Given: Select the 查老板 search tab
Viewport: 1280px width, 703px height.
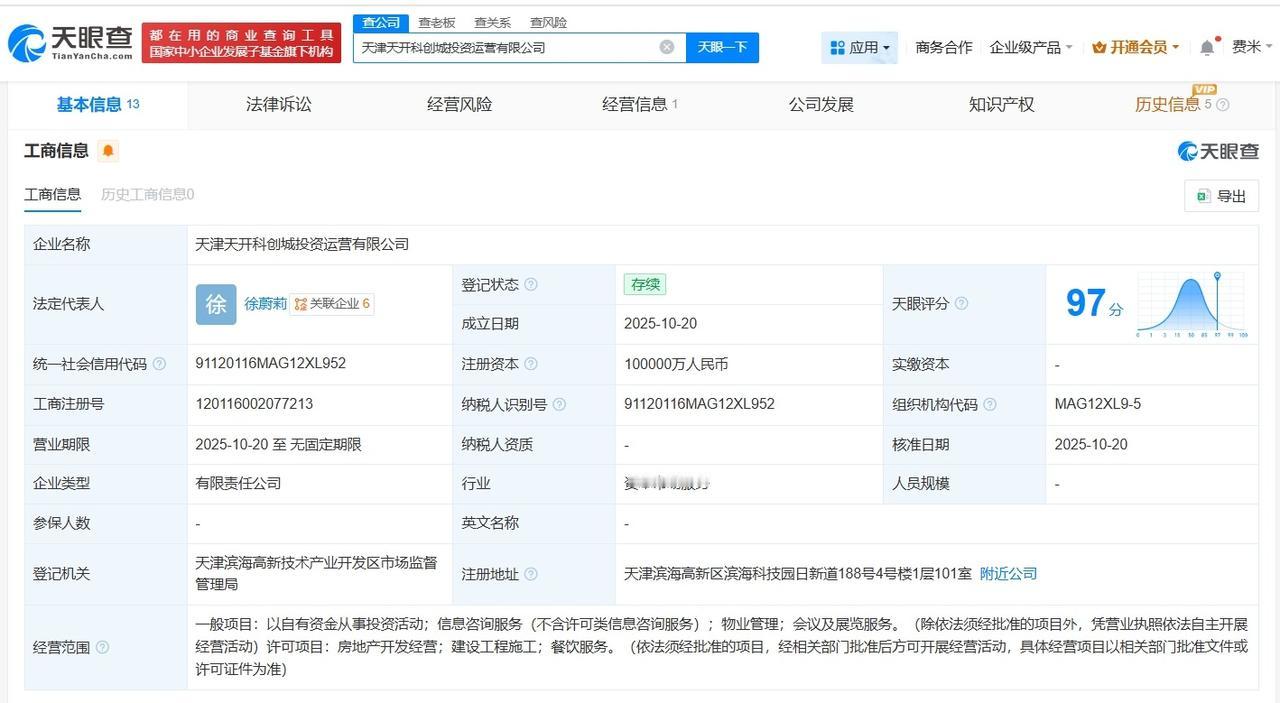Looking at the screenshot, I should (x=437, y=22).
